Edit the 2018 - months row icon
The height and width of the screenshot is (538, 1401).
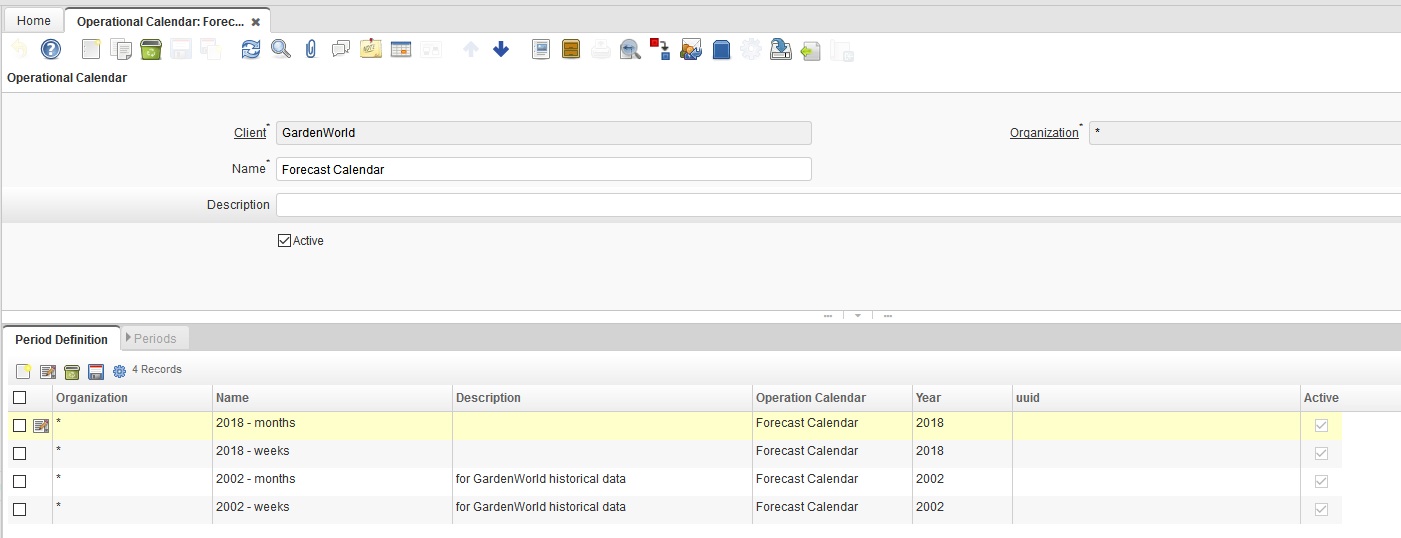coord(41,425)
